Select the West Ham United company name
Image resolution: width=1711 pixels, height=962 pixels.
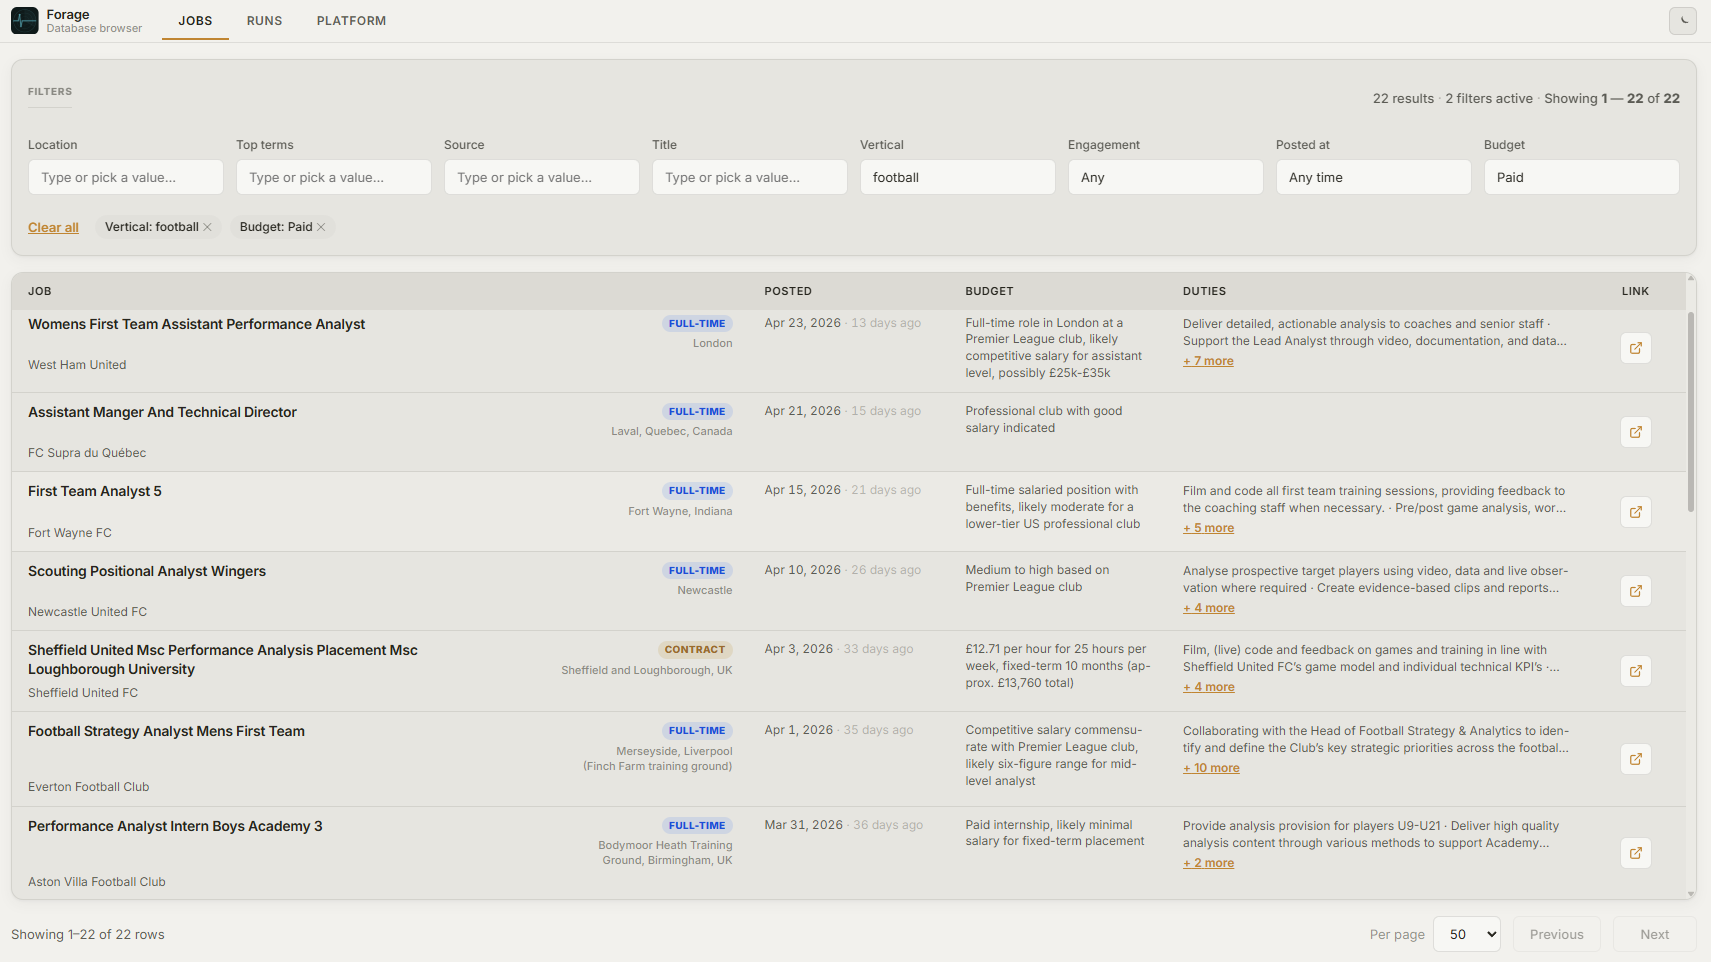tap(77, 365)
